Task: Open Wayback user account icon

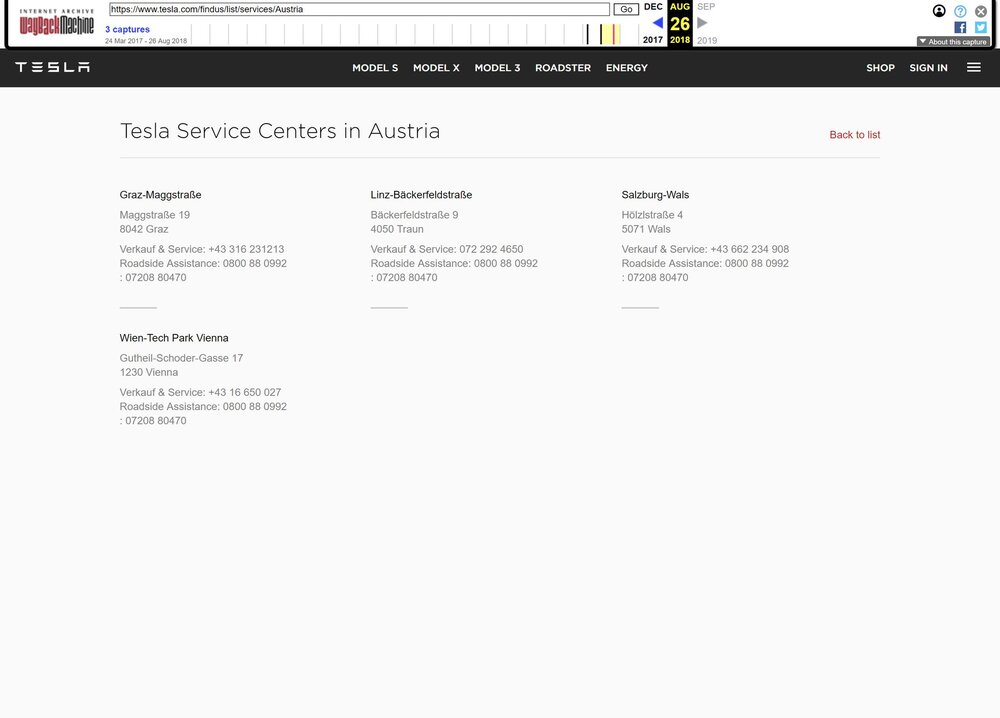Action: [939, 11]
